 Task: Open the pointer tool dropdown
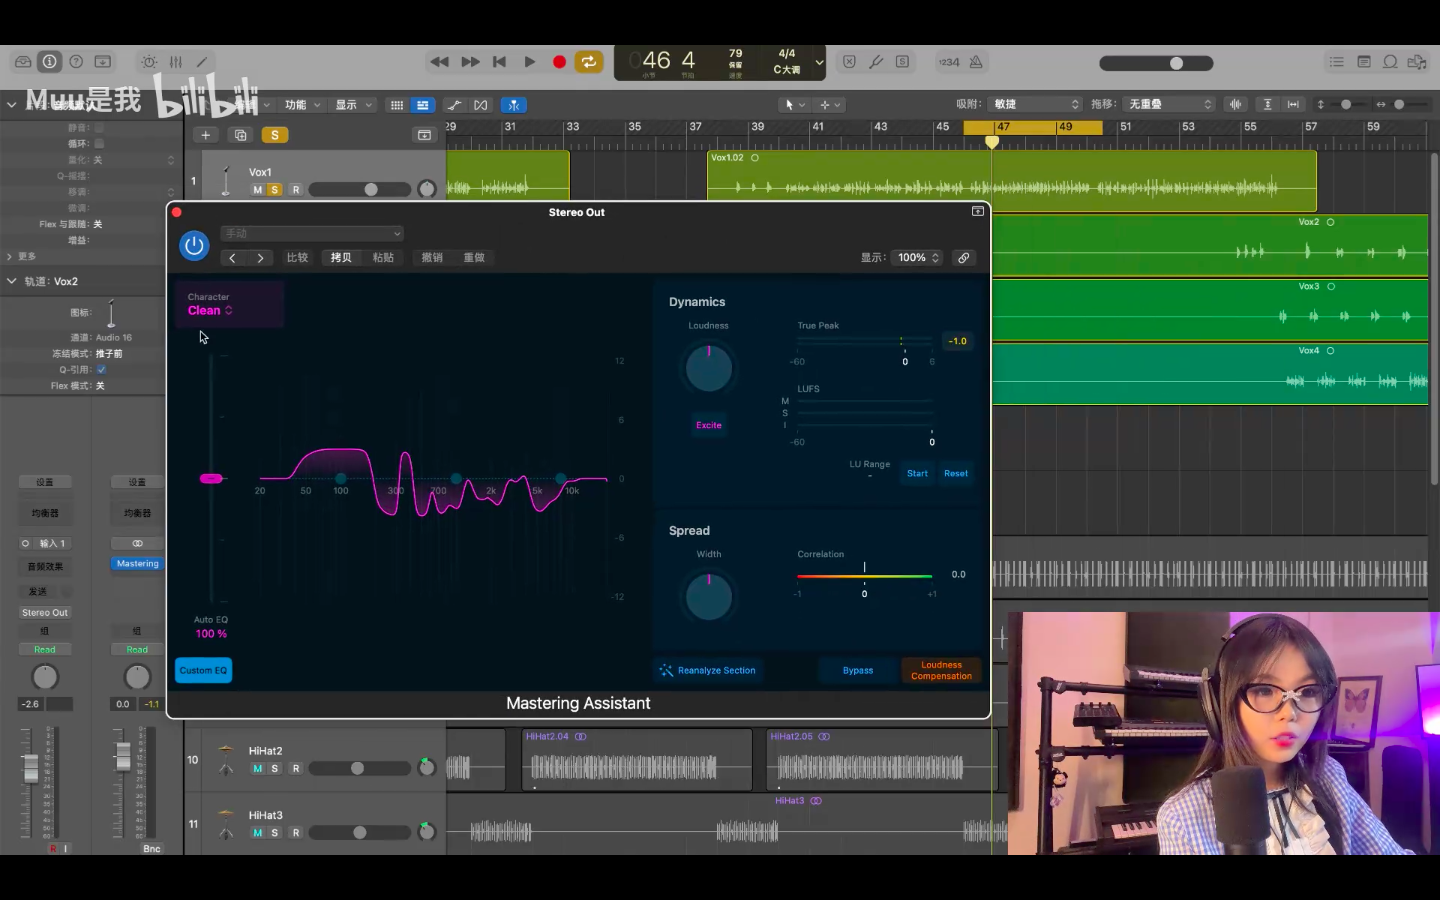795,105
